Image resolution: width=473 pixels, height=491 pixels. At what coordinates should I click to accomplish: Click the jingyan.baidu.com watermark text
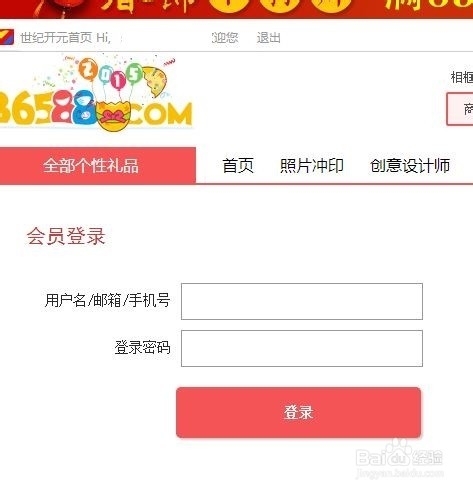(400, 473)
